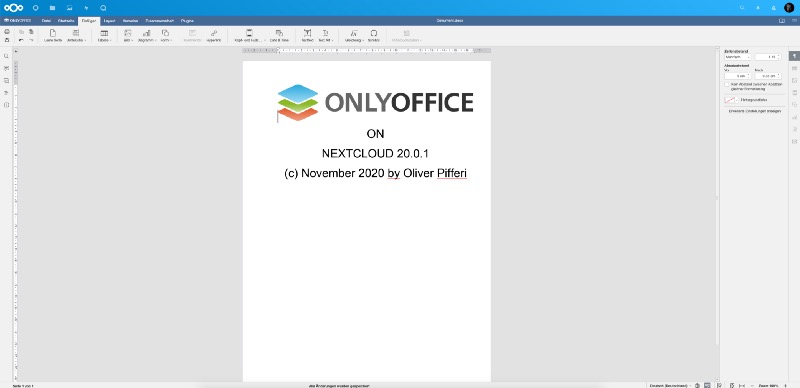Screen dimensions: 800x388
Task: Open the Plugins ribbon tab
Action: pyautogui.click(x=187, y=20)
